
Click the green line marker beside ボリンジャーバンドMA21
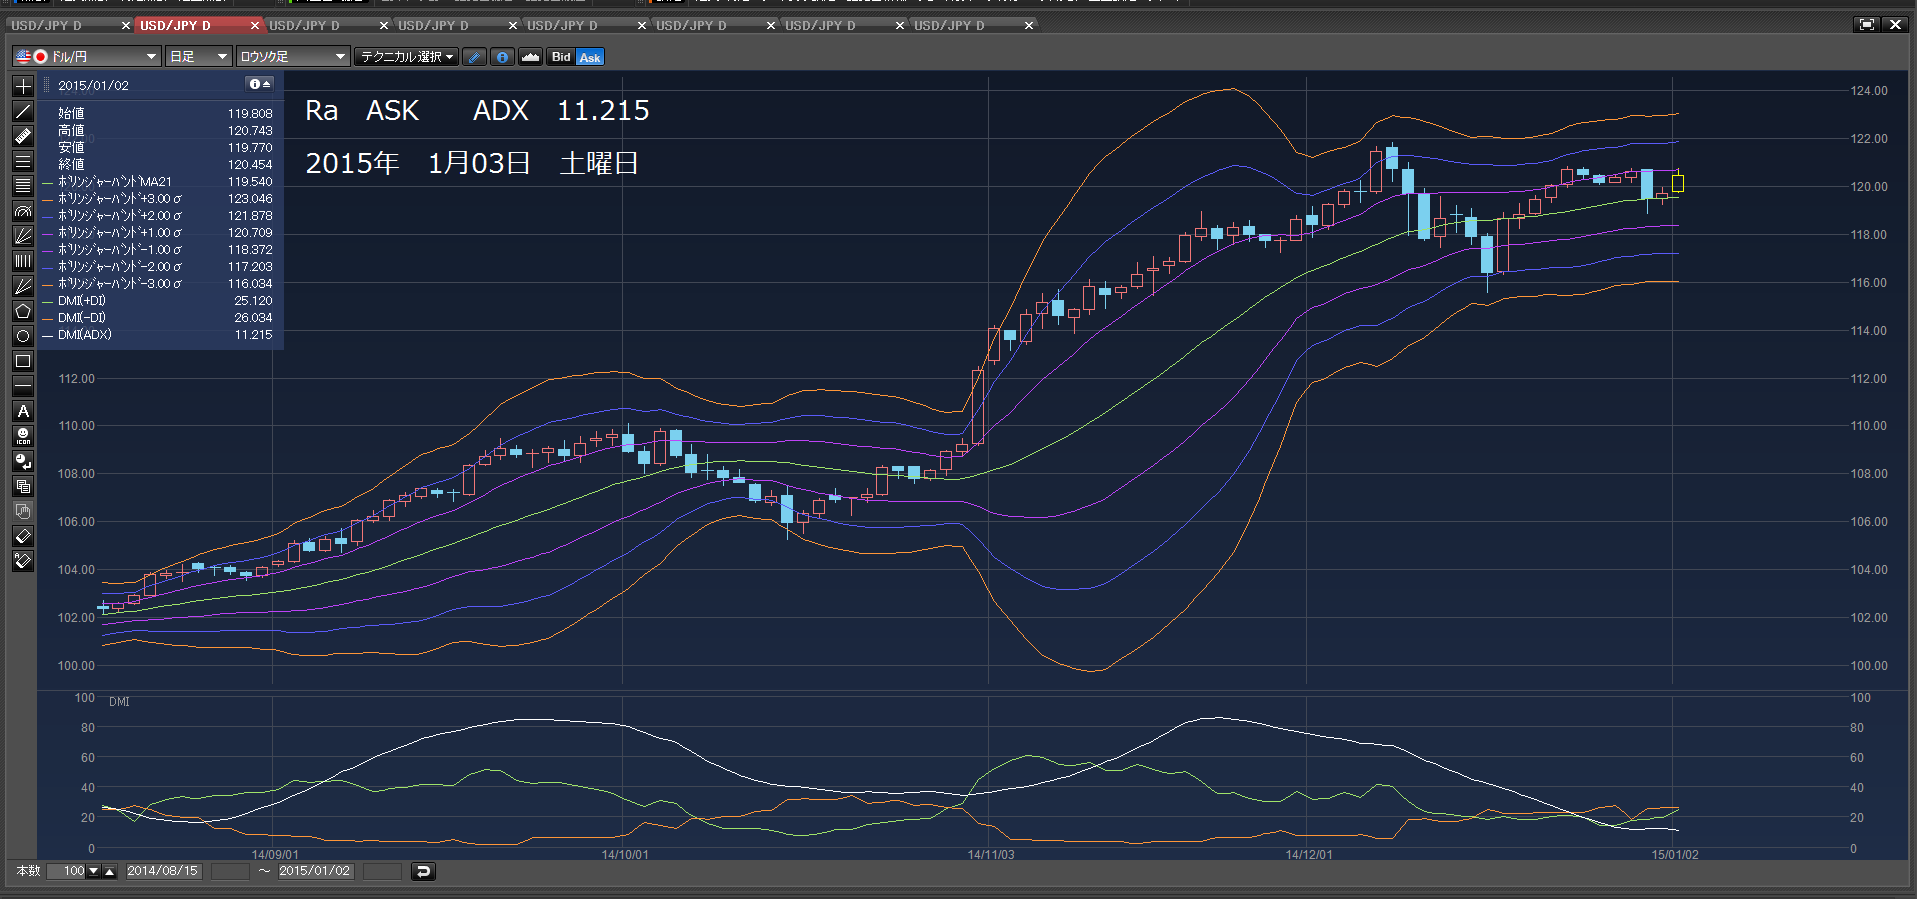pyautogui.click(x=48, y=182)
